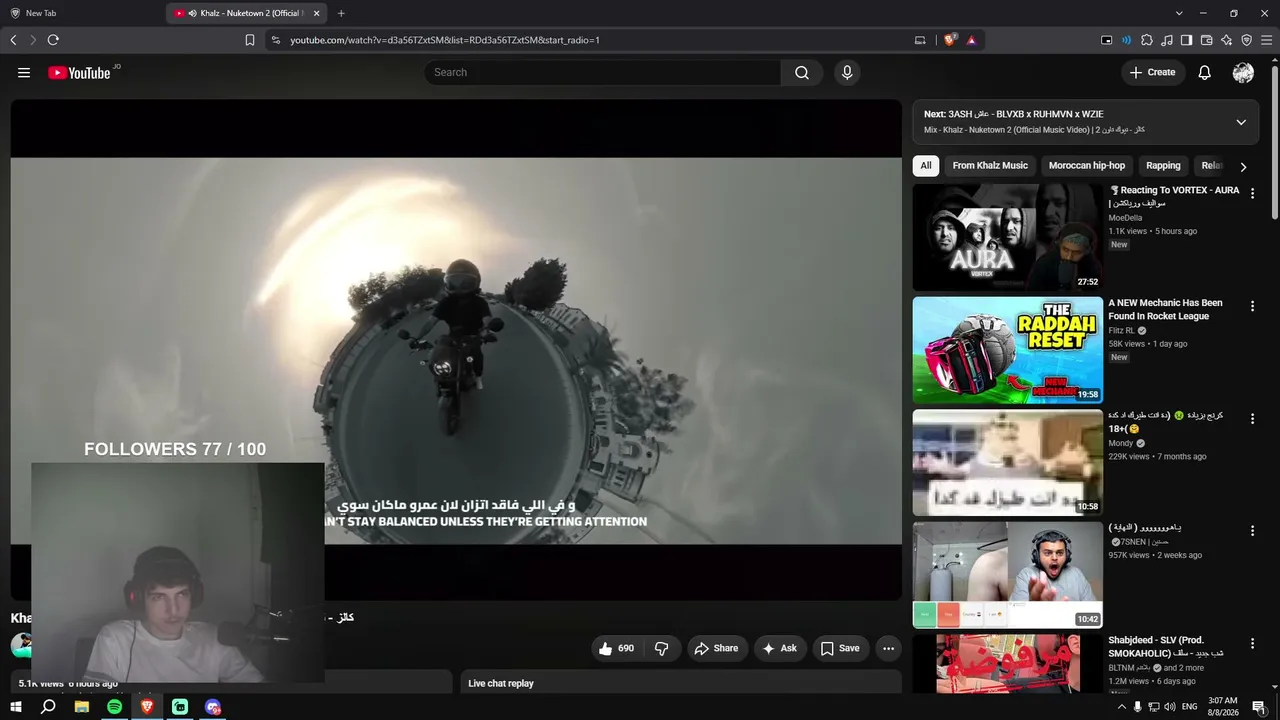Focus the YouTube search field

pyautogui.click(x=603, y=72)
